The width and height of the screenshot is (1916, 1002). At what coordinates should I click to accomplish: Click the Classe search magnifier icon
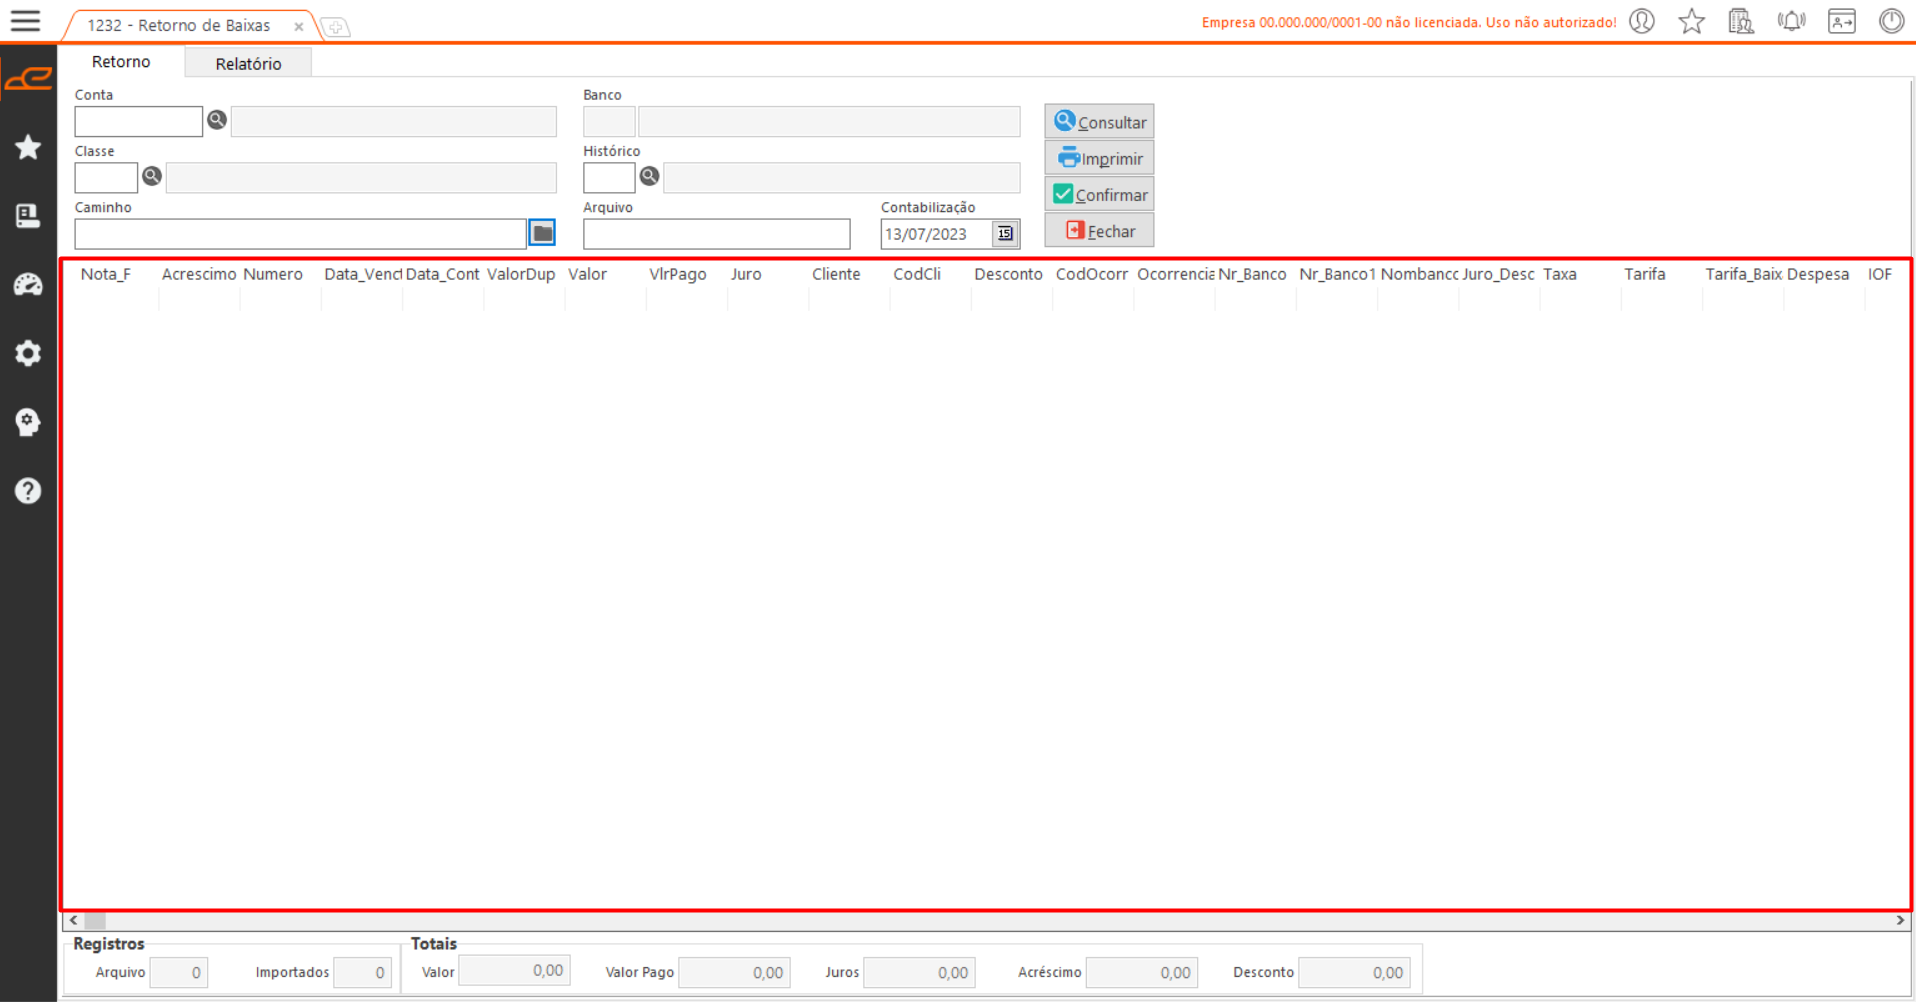click(152, 177)
